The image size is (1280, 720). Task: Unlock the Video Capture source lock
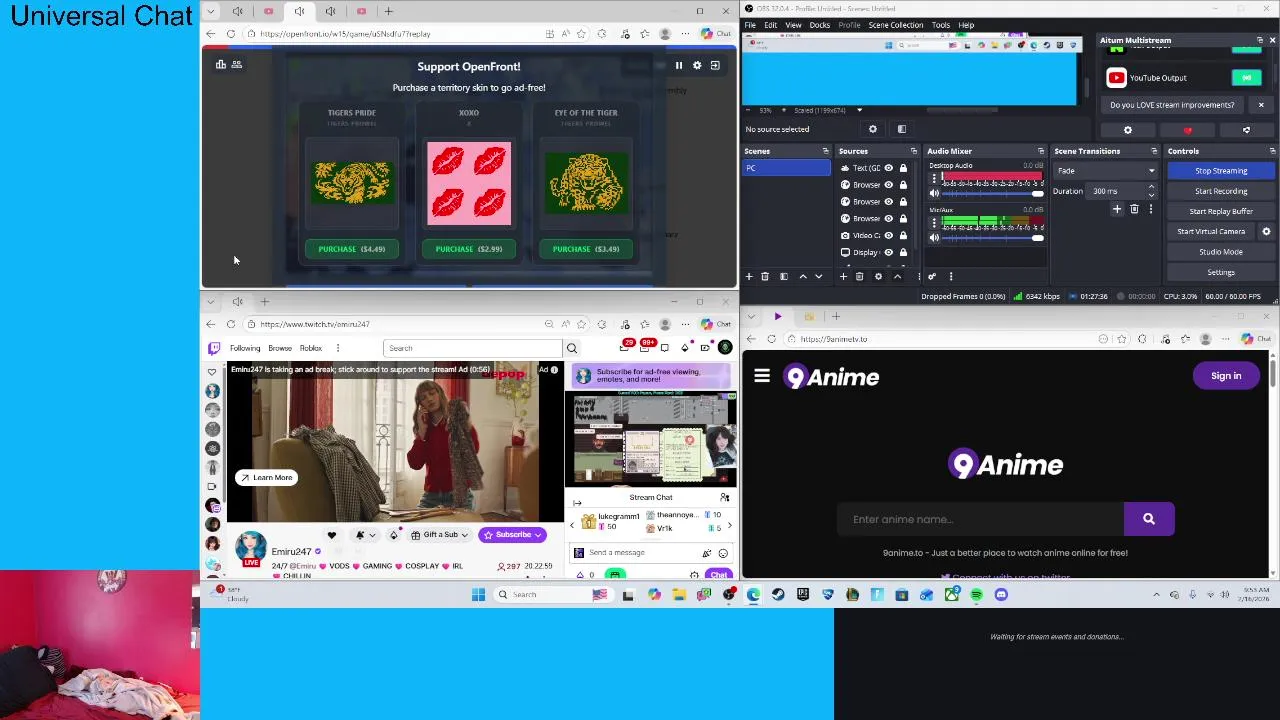point(903,235)
